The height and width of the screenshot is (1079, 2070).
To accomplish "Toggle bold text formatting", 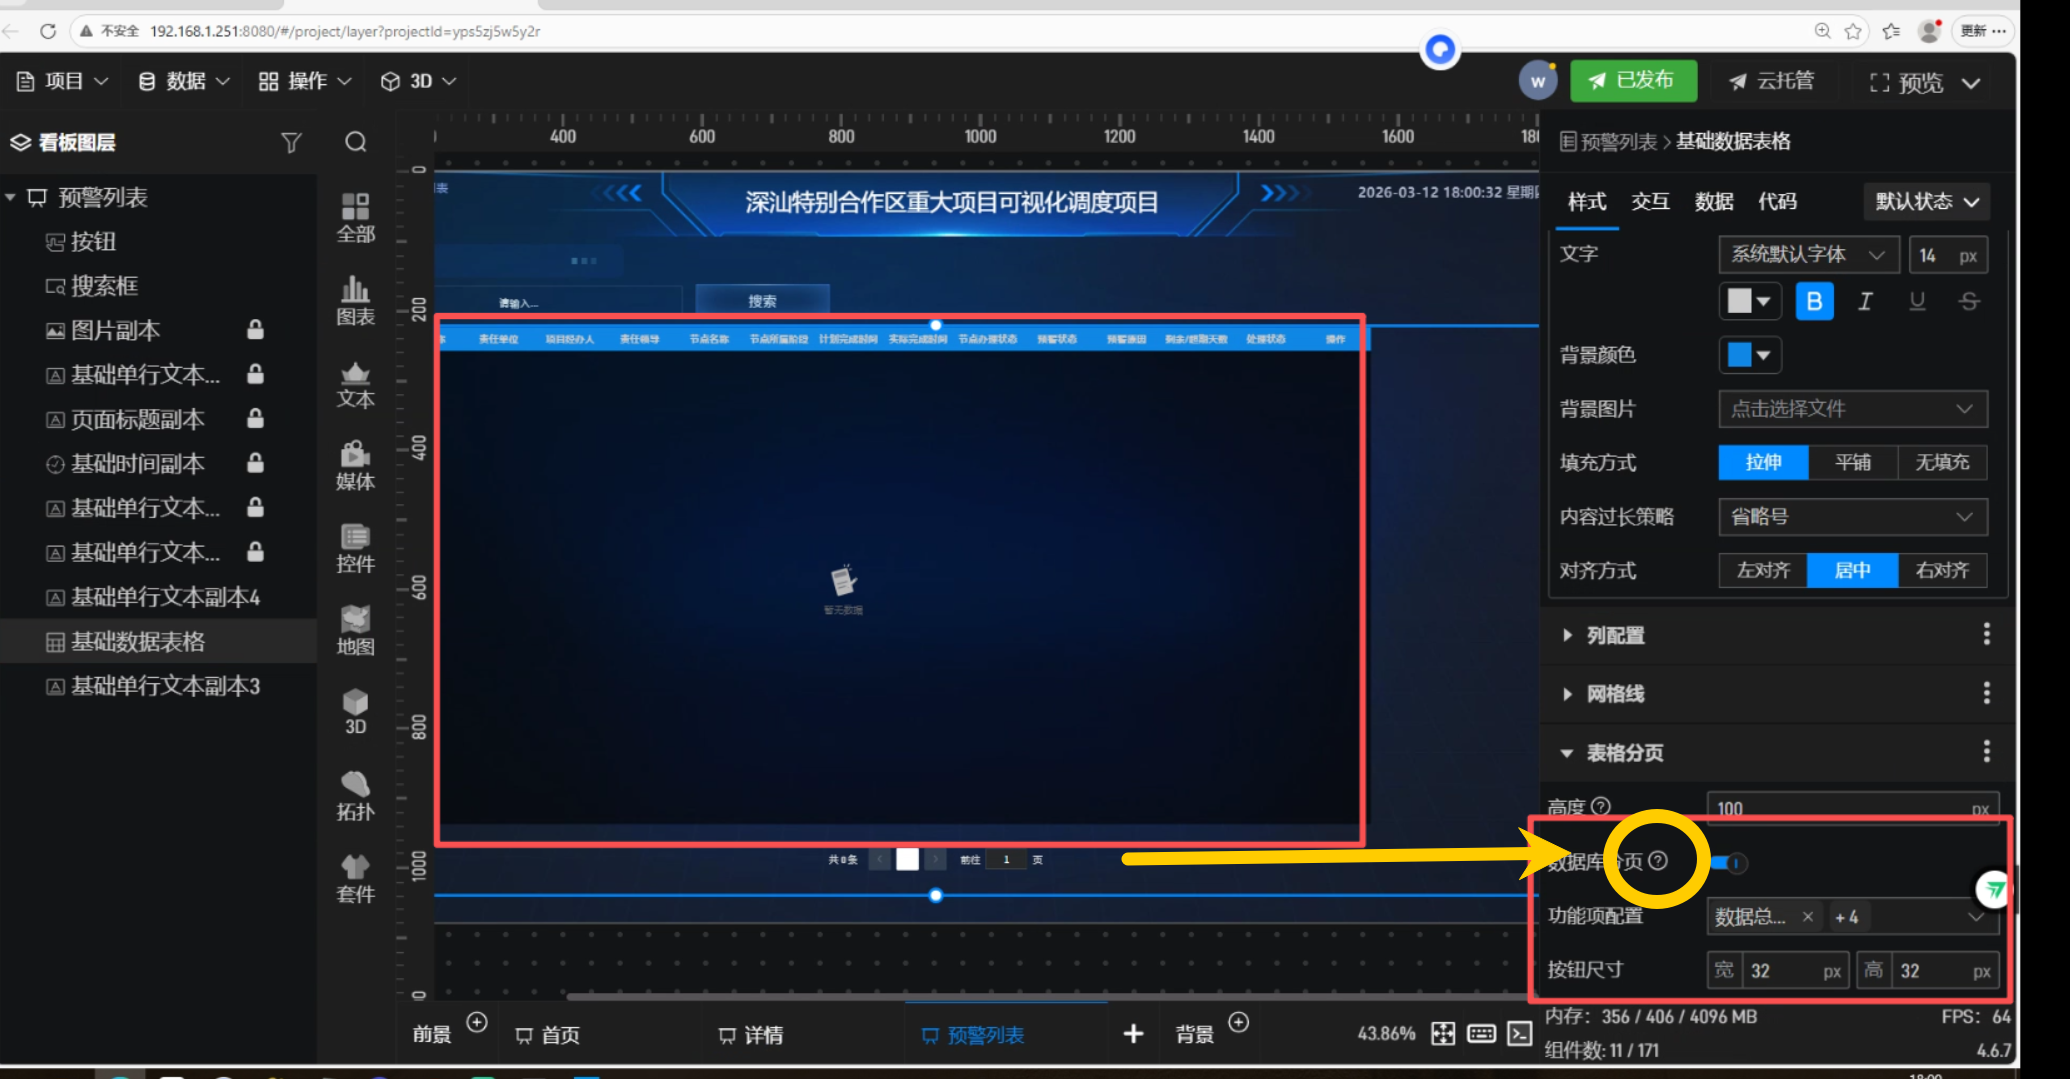I will 1814,301.
